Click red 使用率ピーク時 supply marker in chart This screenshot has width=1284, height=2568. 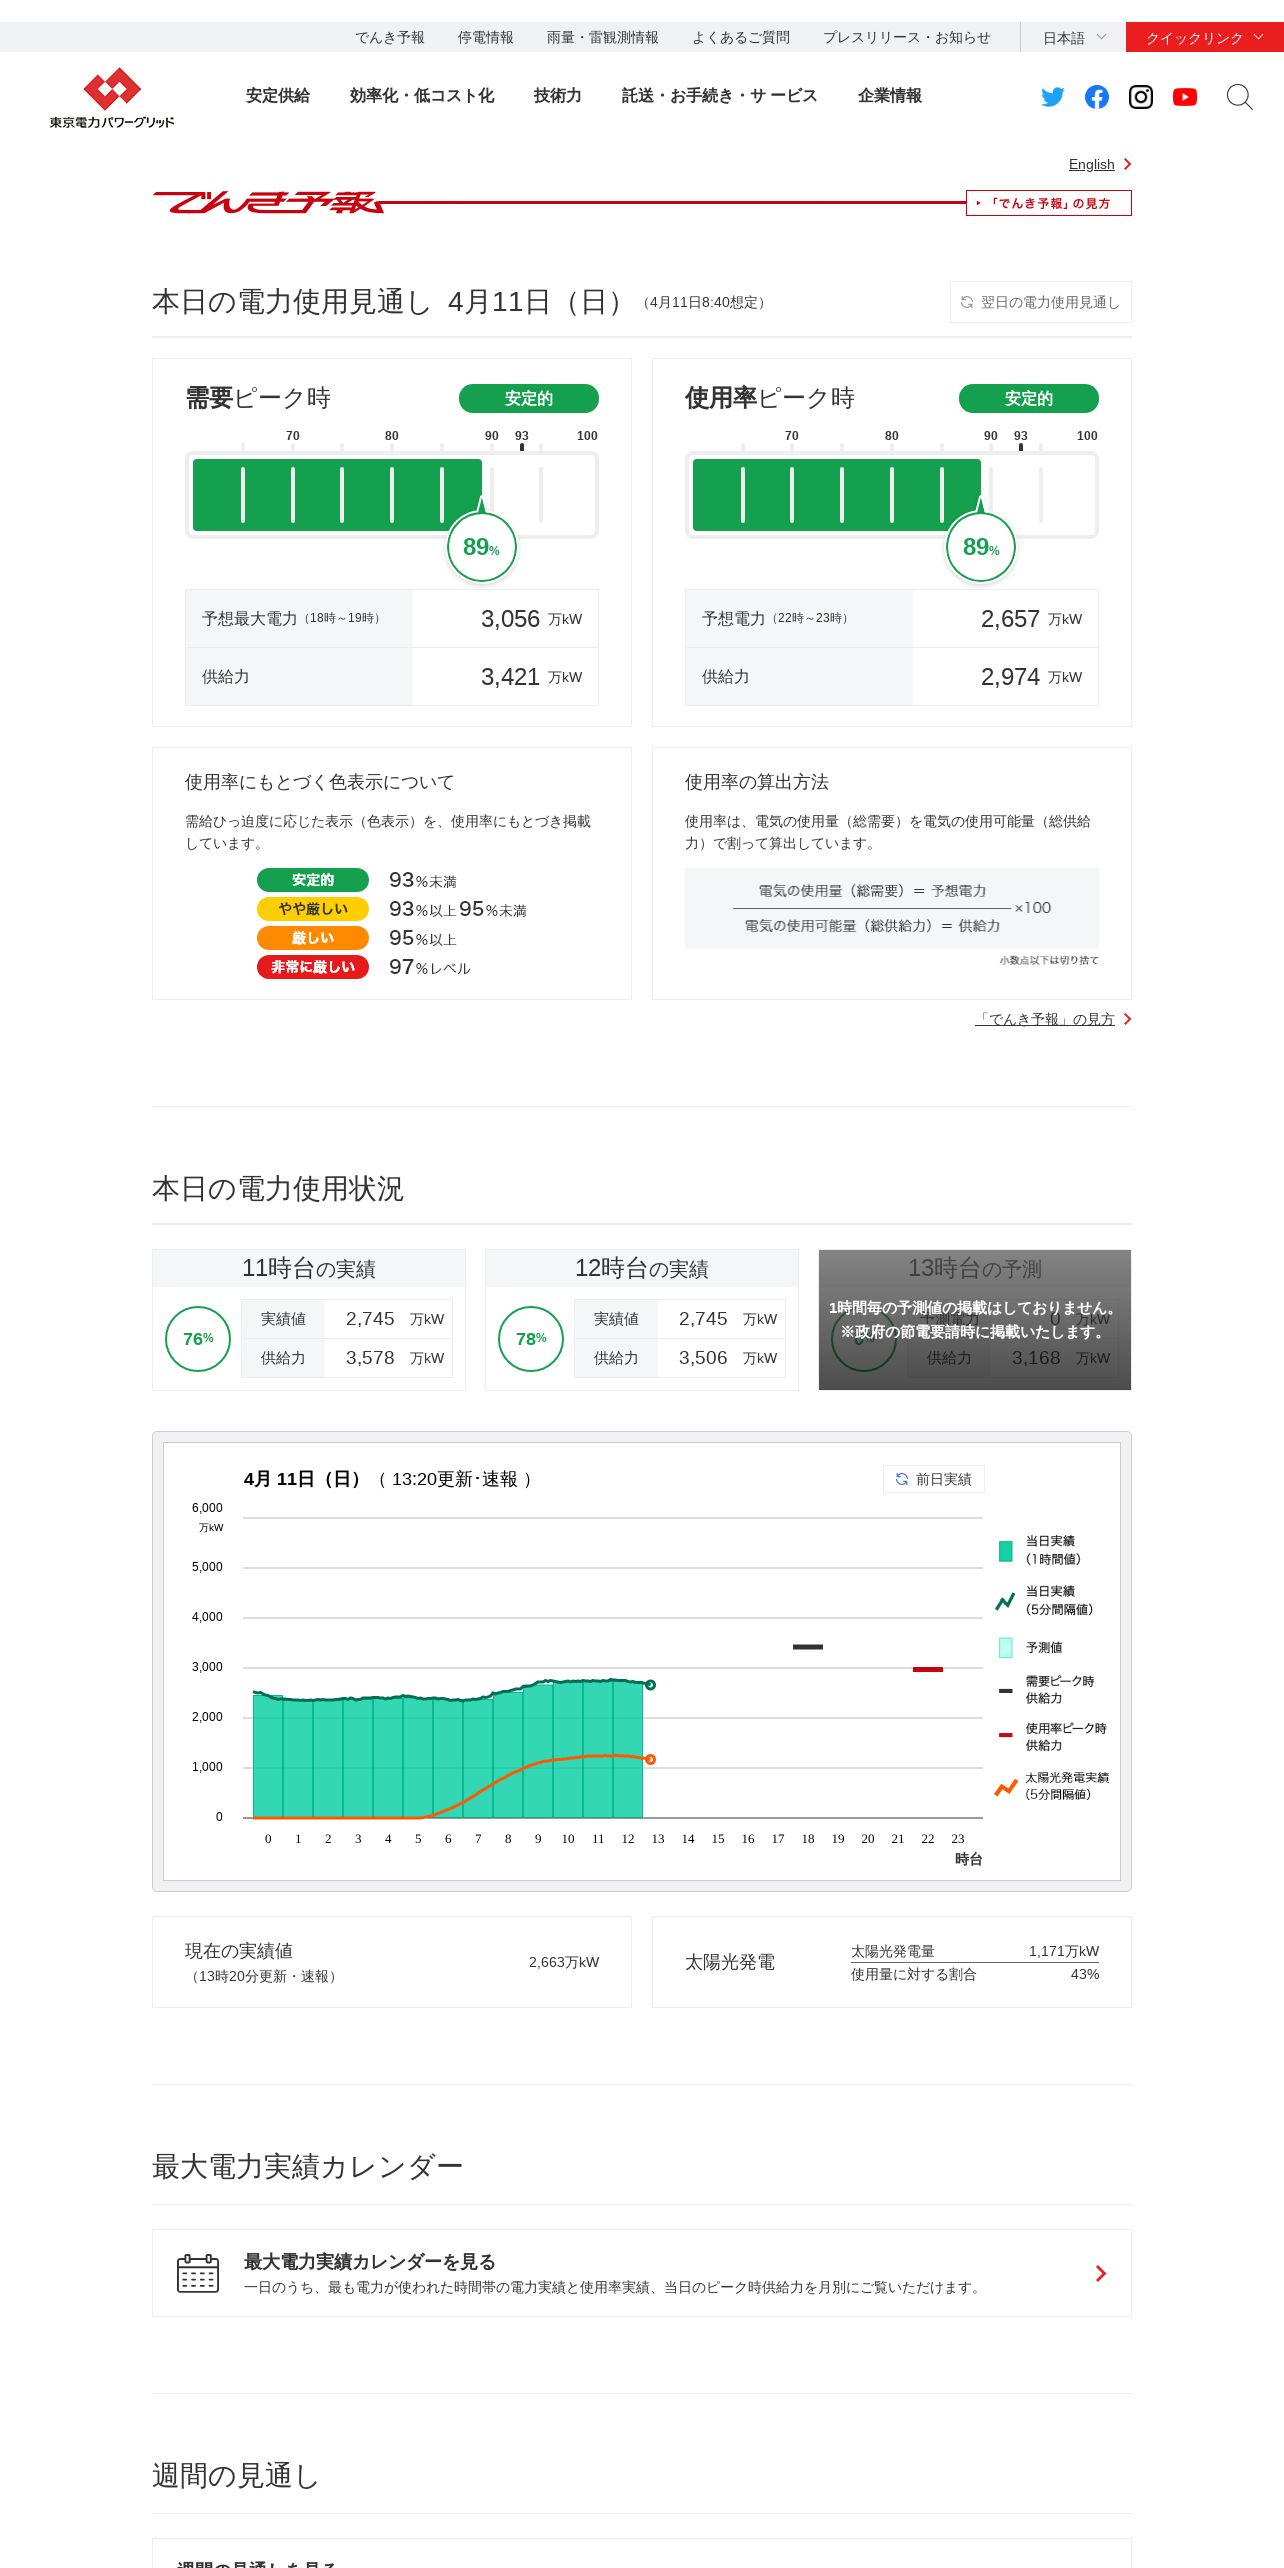pyautogui.click(x=928, y=1669)
